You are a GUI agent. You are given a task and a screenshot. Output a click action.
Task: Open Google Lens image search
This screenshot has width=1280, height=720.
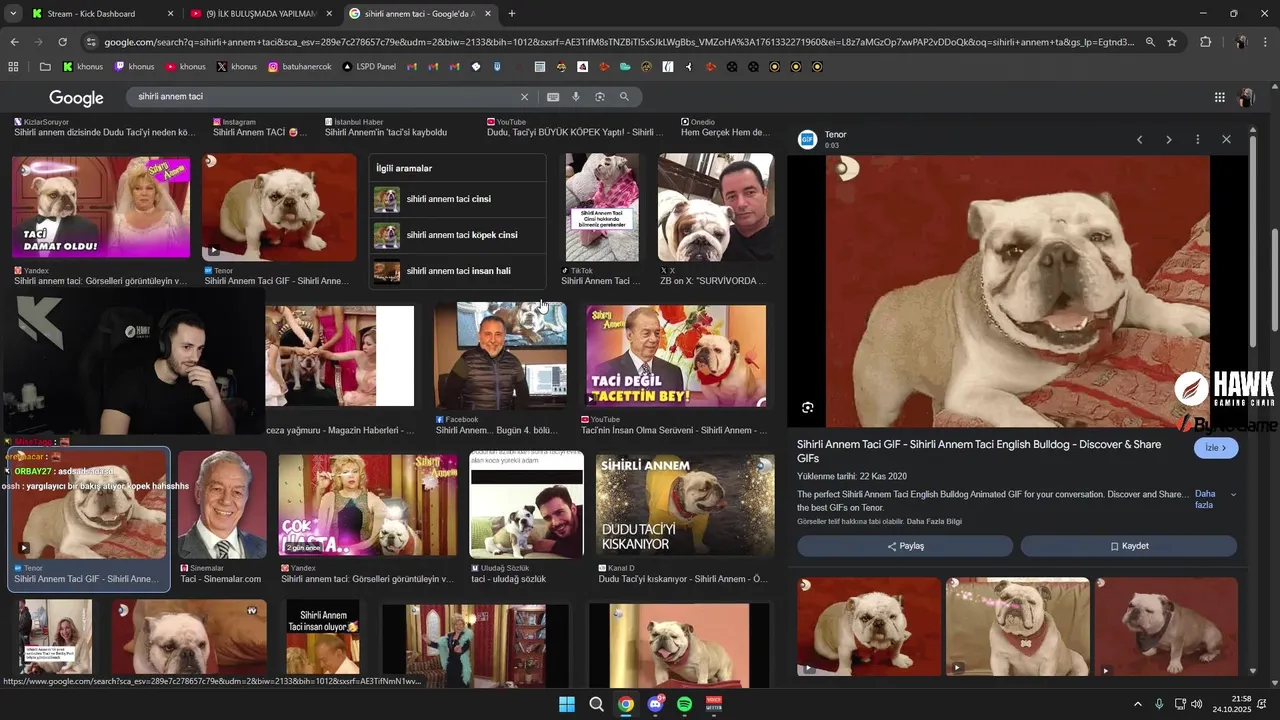(x=600, y=97)
